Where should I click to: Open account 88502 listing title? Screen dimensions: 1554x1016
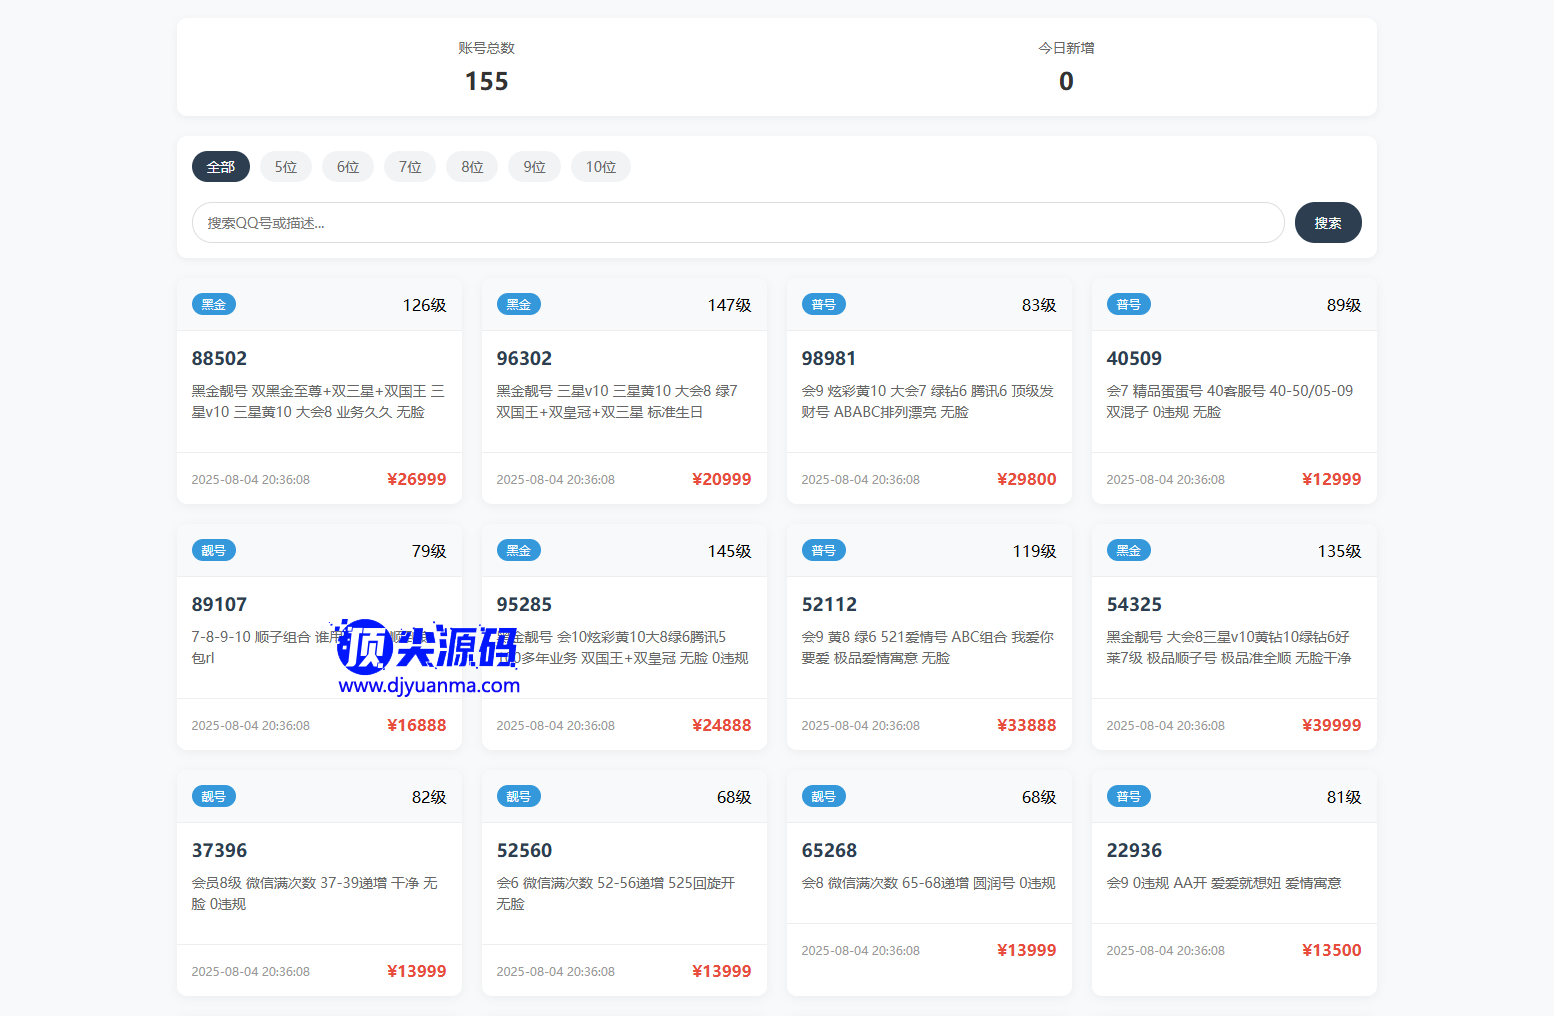coord(219,358)
